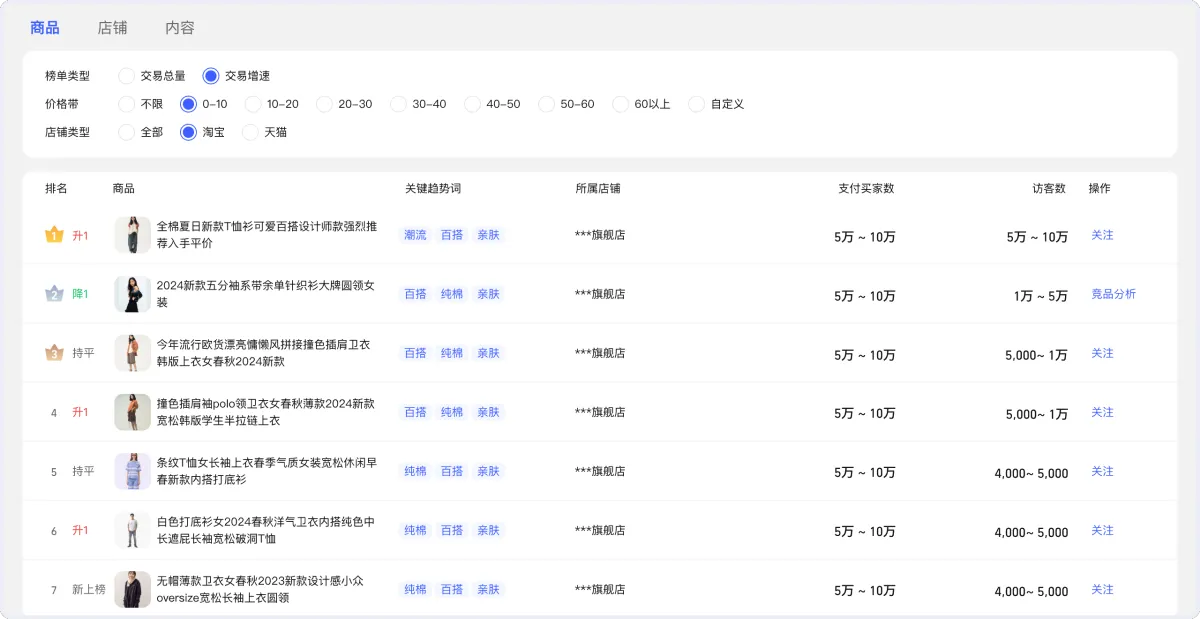The width and height of the screenshot is (1200, 619).
Task: Click 关注 for the rank 7 product
Action: point(1102,589)
